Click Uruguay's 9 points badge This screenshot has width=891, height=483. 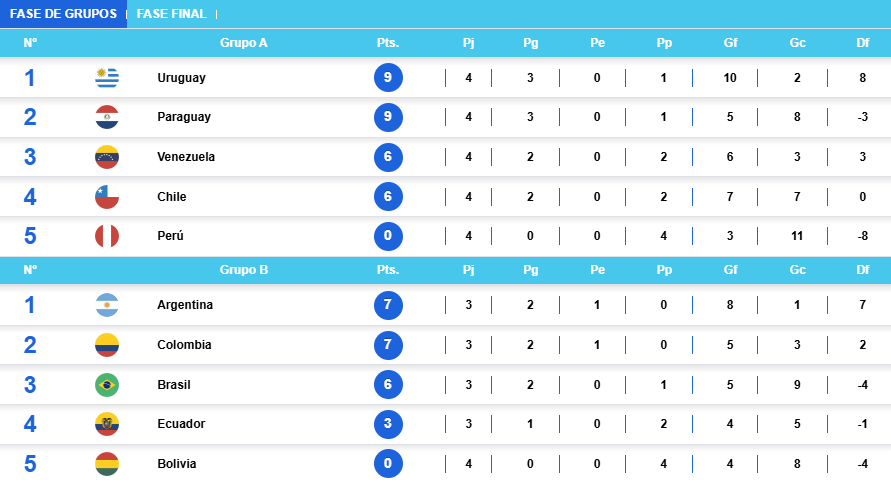pos(388,78)
